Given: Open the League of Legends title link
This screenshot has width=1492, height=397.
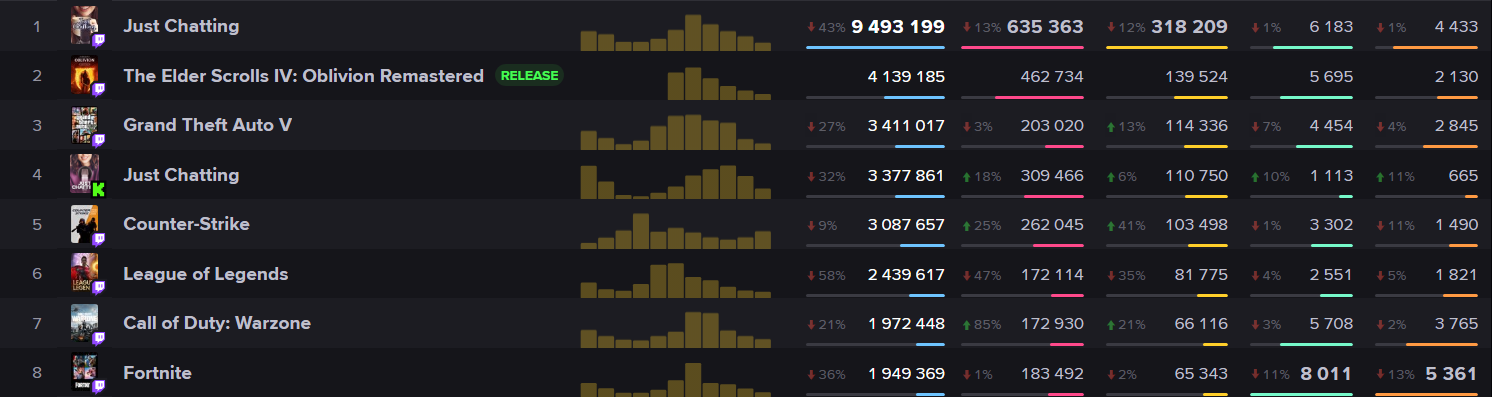Looking at the screenshot, I should tap(205, 274).
